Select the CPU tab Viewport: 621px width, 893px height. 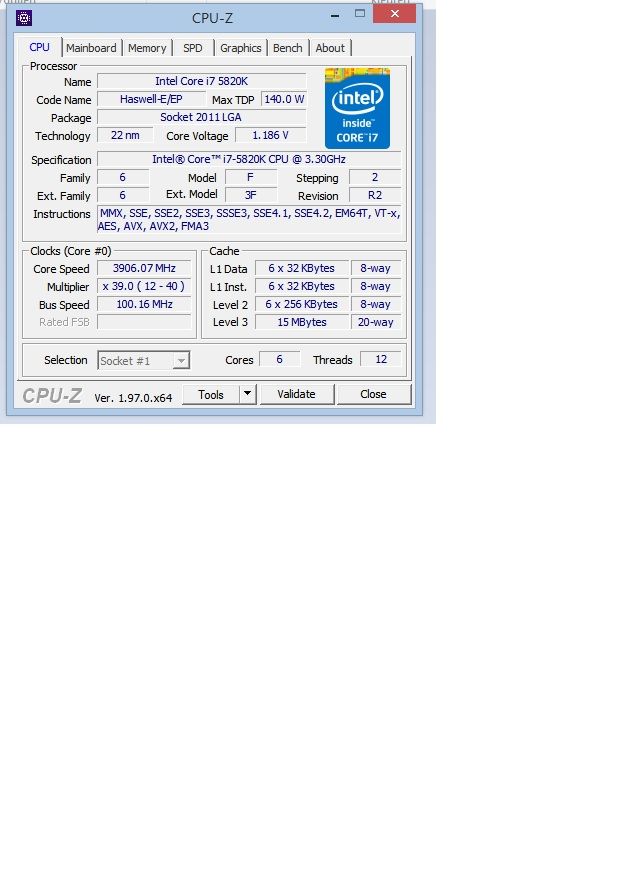[39, 47]
